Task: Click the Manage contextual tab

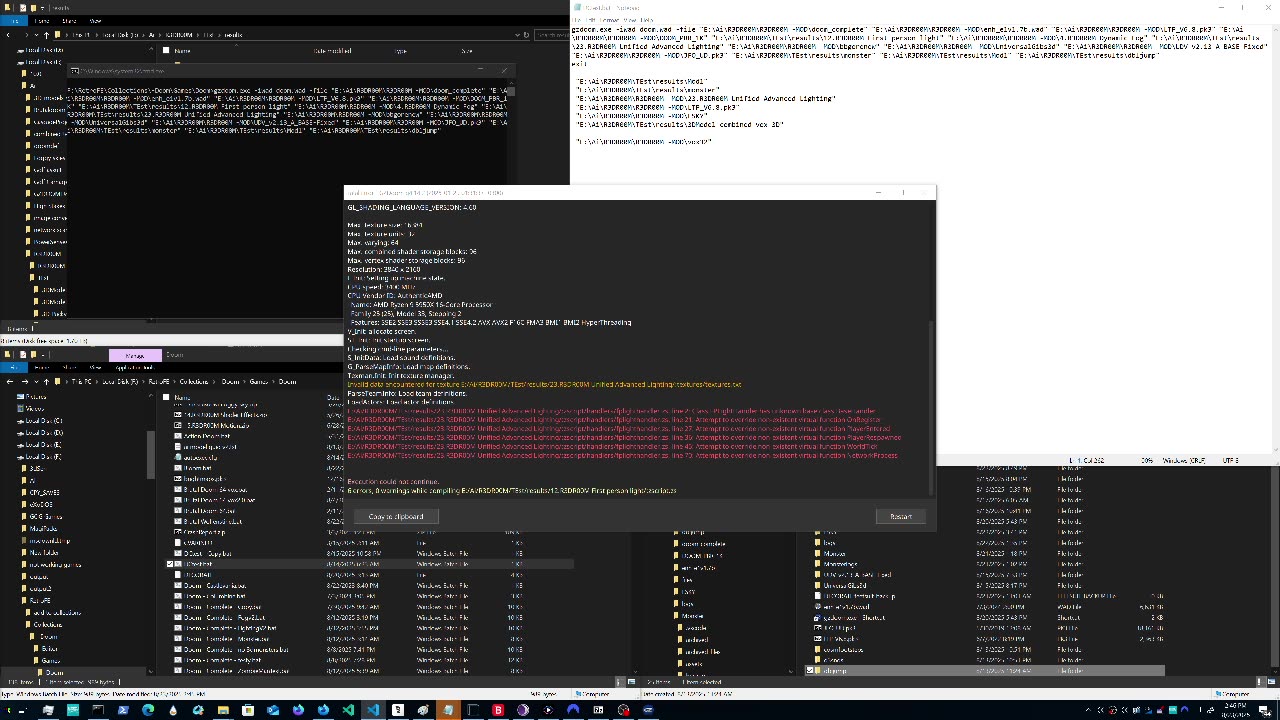Action: 135,355
